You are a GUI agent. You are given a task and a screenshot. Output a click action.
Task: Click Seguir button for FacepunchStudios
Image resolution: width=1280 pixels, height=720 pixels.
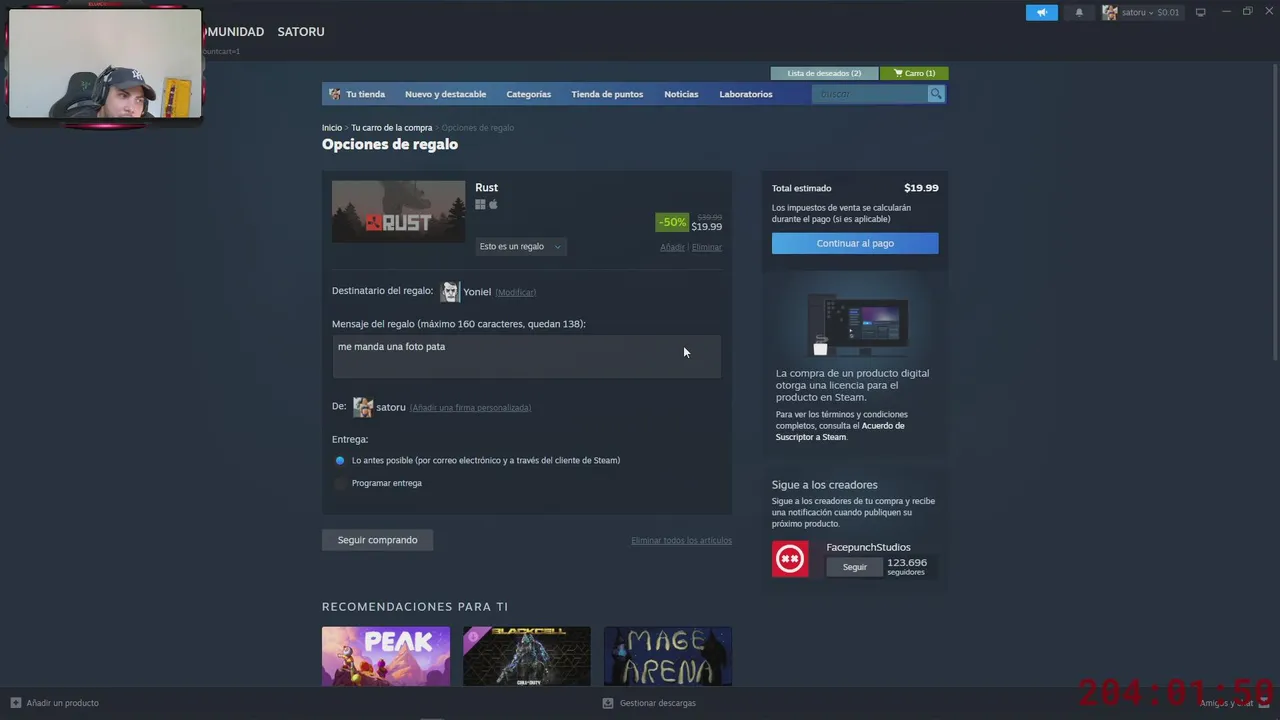pos(855,567)
